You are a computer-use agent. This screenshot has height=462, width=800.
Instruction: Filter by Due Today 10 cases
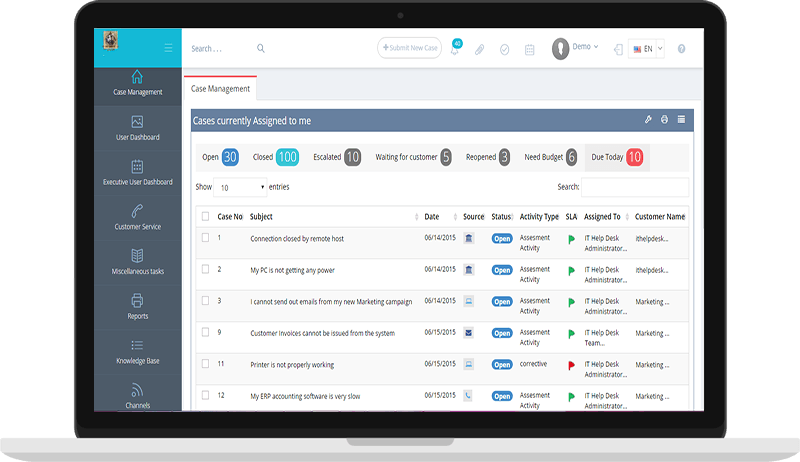(617, 157)
